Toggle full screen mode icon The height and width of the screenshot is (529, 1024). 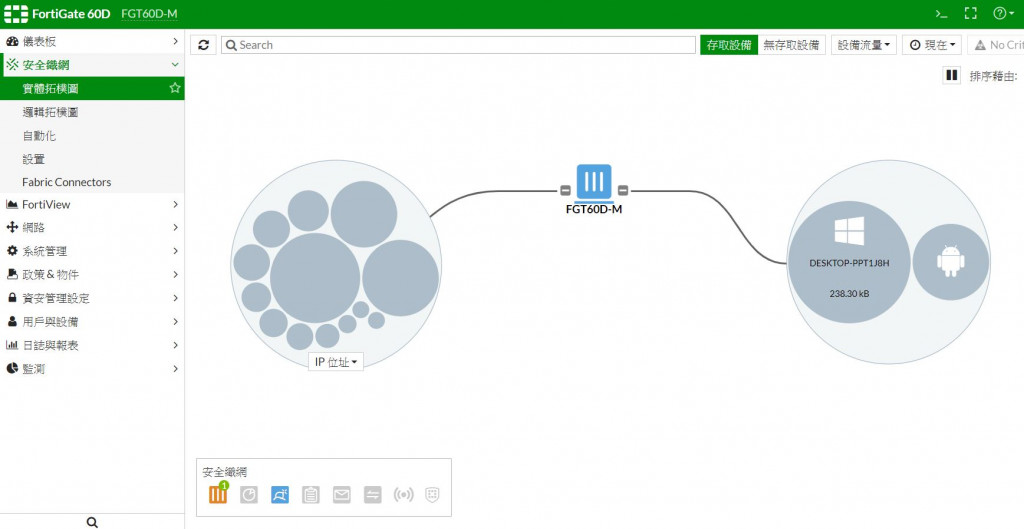970,14
